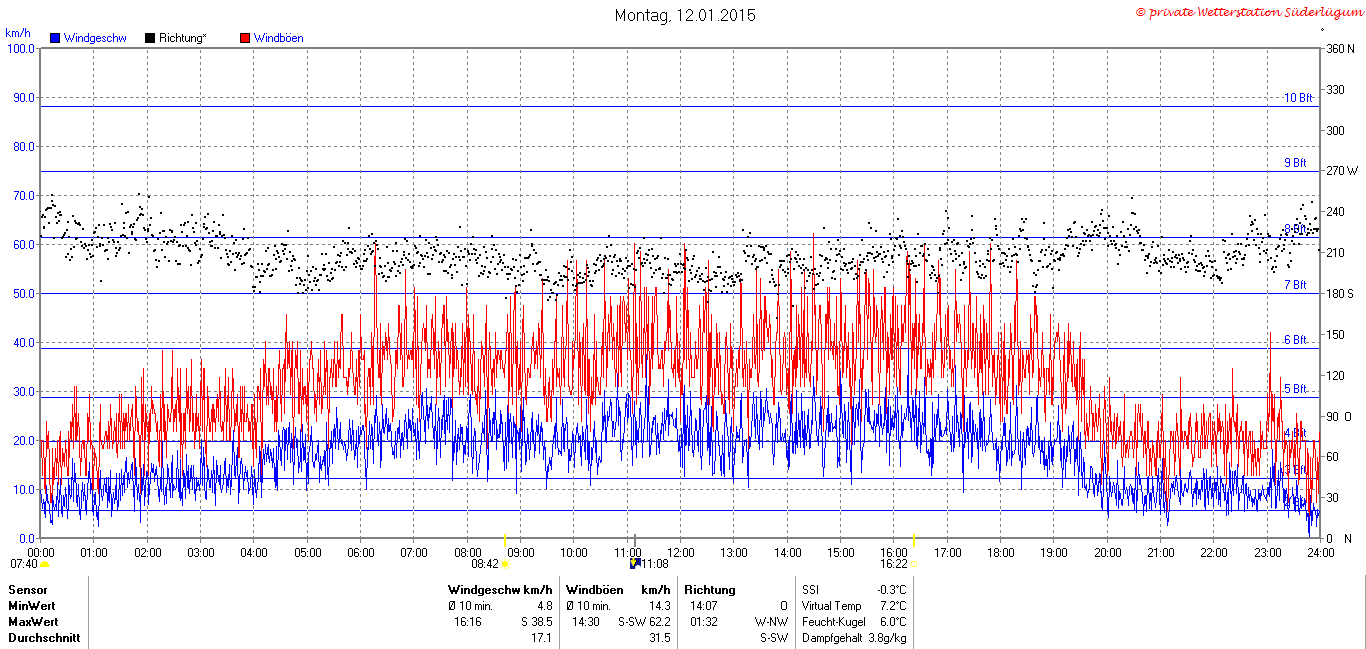Click the yellow tick marker near 09:00
The height and width of the screenshot is (649, 1366).
pyautogui.click(x=504, y=540)
